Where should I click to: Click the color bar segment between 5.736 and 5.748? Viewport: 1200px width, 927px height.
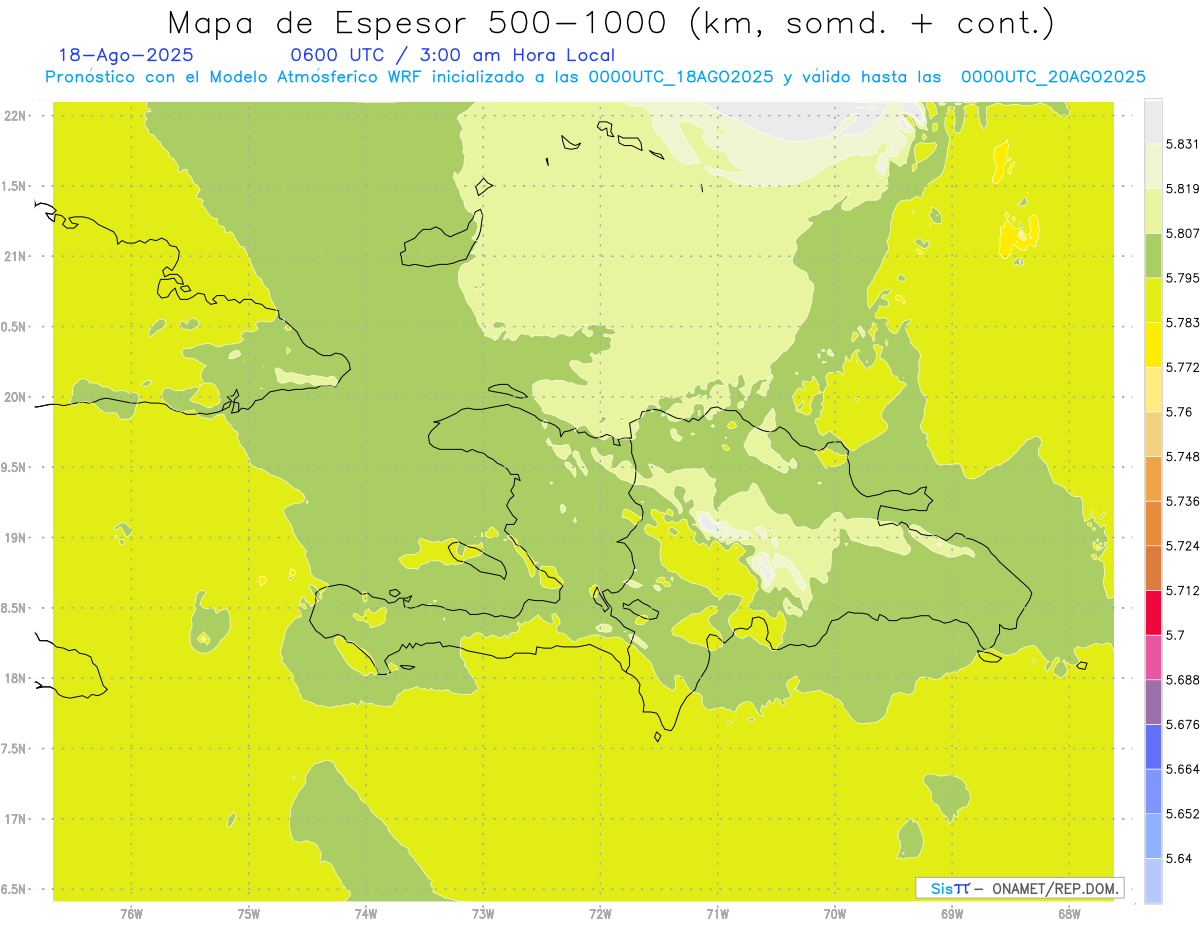[x=1153, y=478]
